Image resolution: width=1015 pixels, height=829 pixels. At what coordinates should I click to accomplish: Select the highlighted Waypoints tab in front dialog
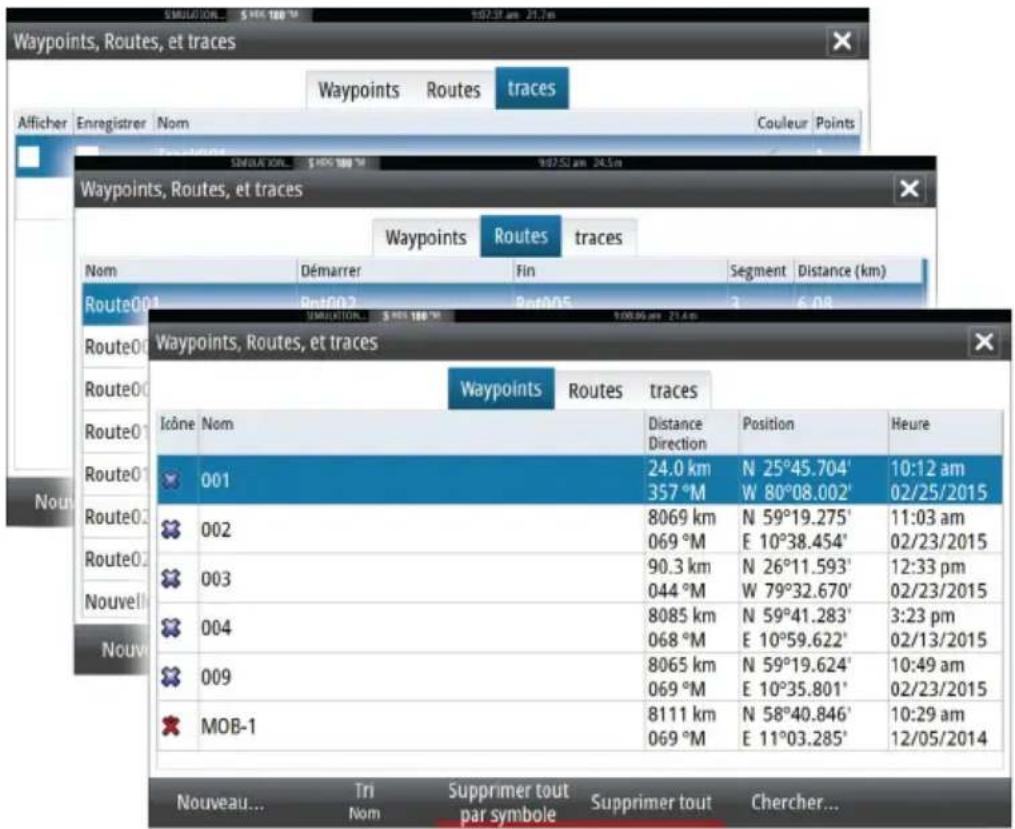pyautogui.click(x=501, y=390)
